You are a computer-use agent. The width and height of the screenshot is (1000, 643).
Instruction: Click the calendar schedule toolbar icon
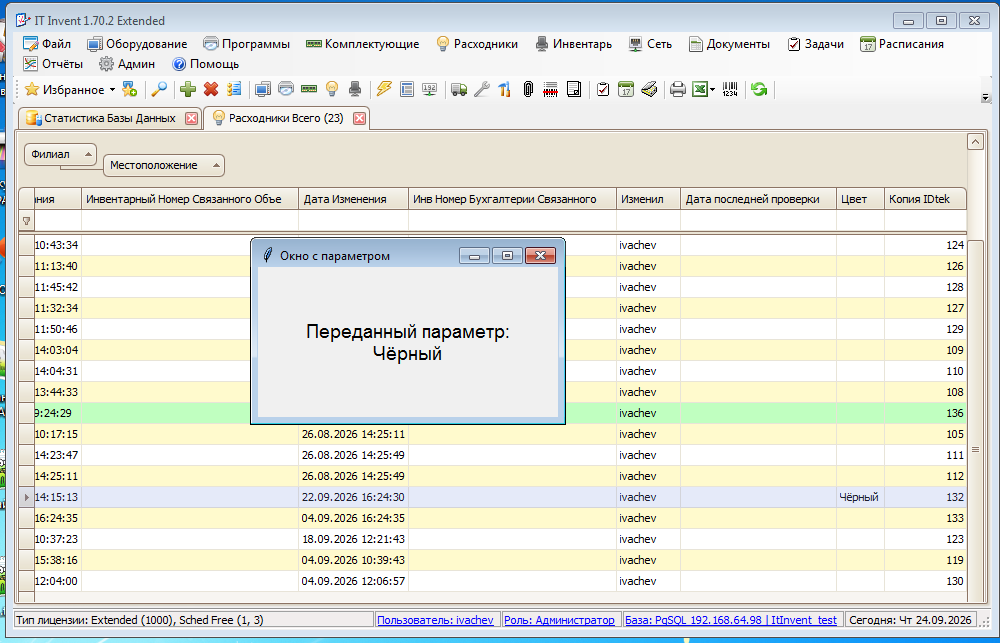tap(626, 89)
